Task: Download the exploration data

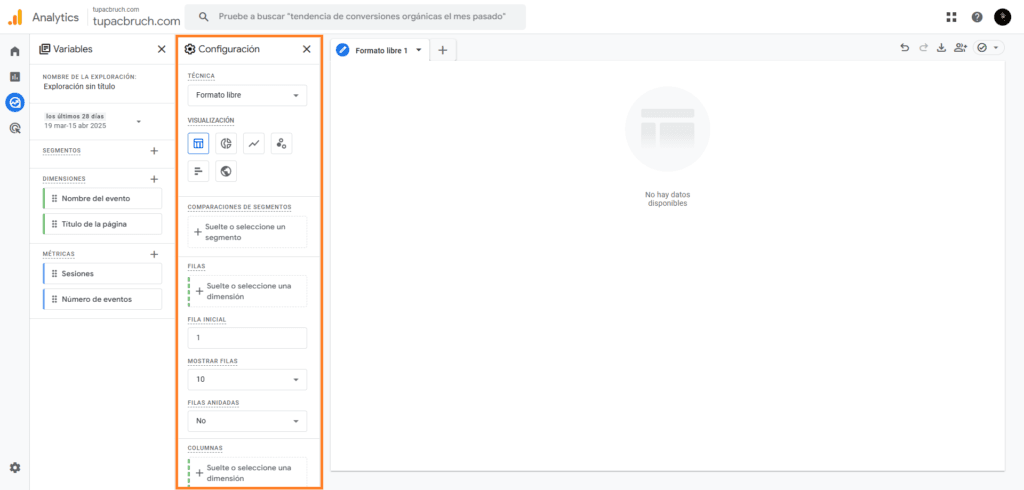Action: click(x=941, y=48)
